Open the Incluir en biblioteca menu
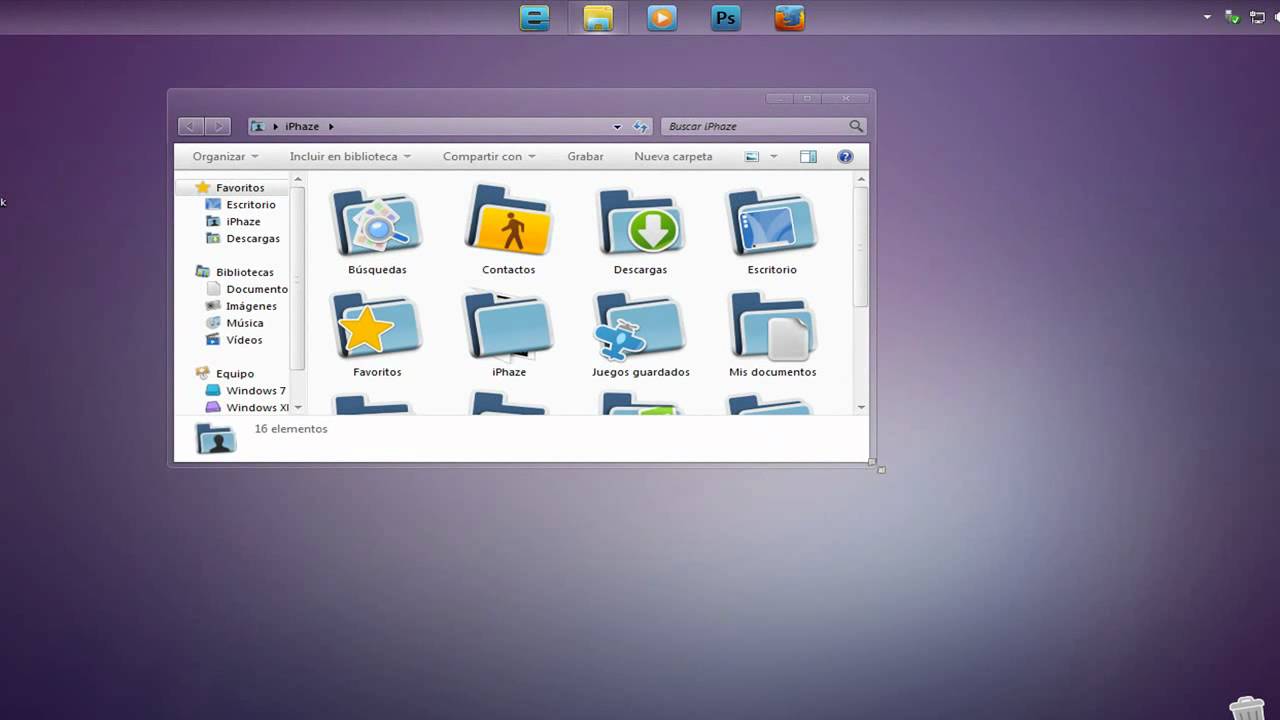The width and height of the screenshot is (1280, 720). click(343, 156)
